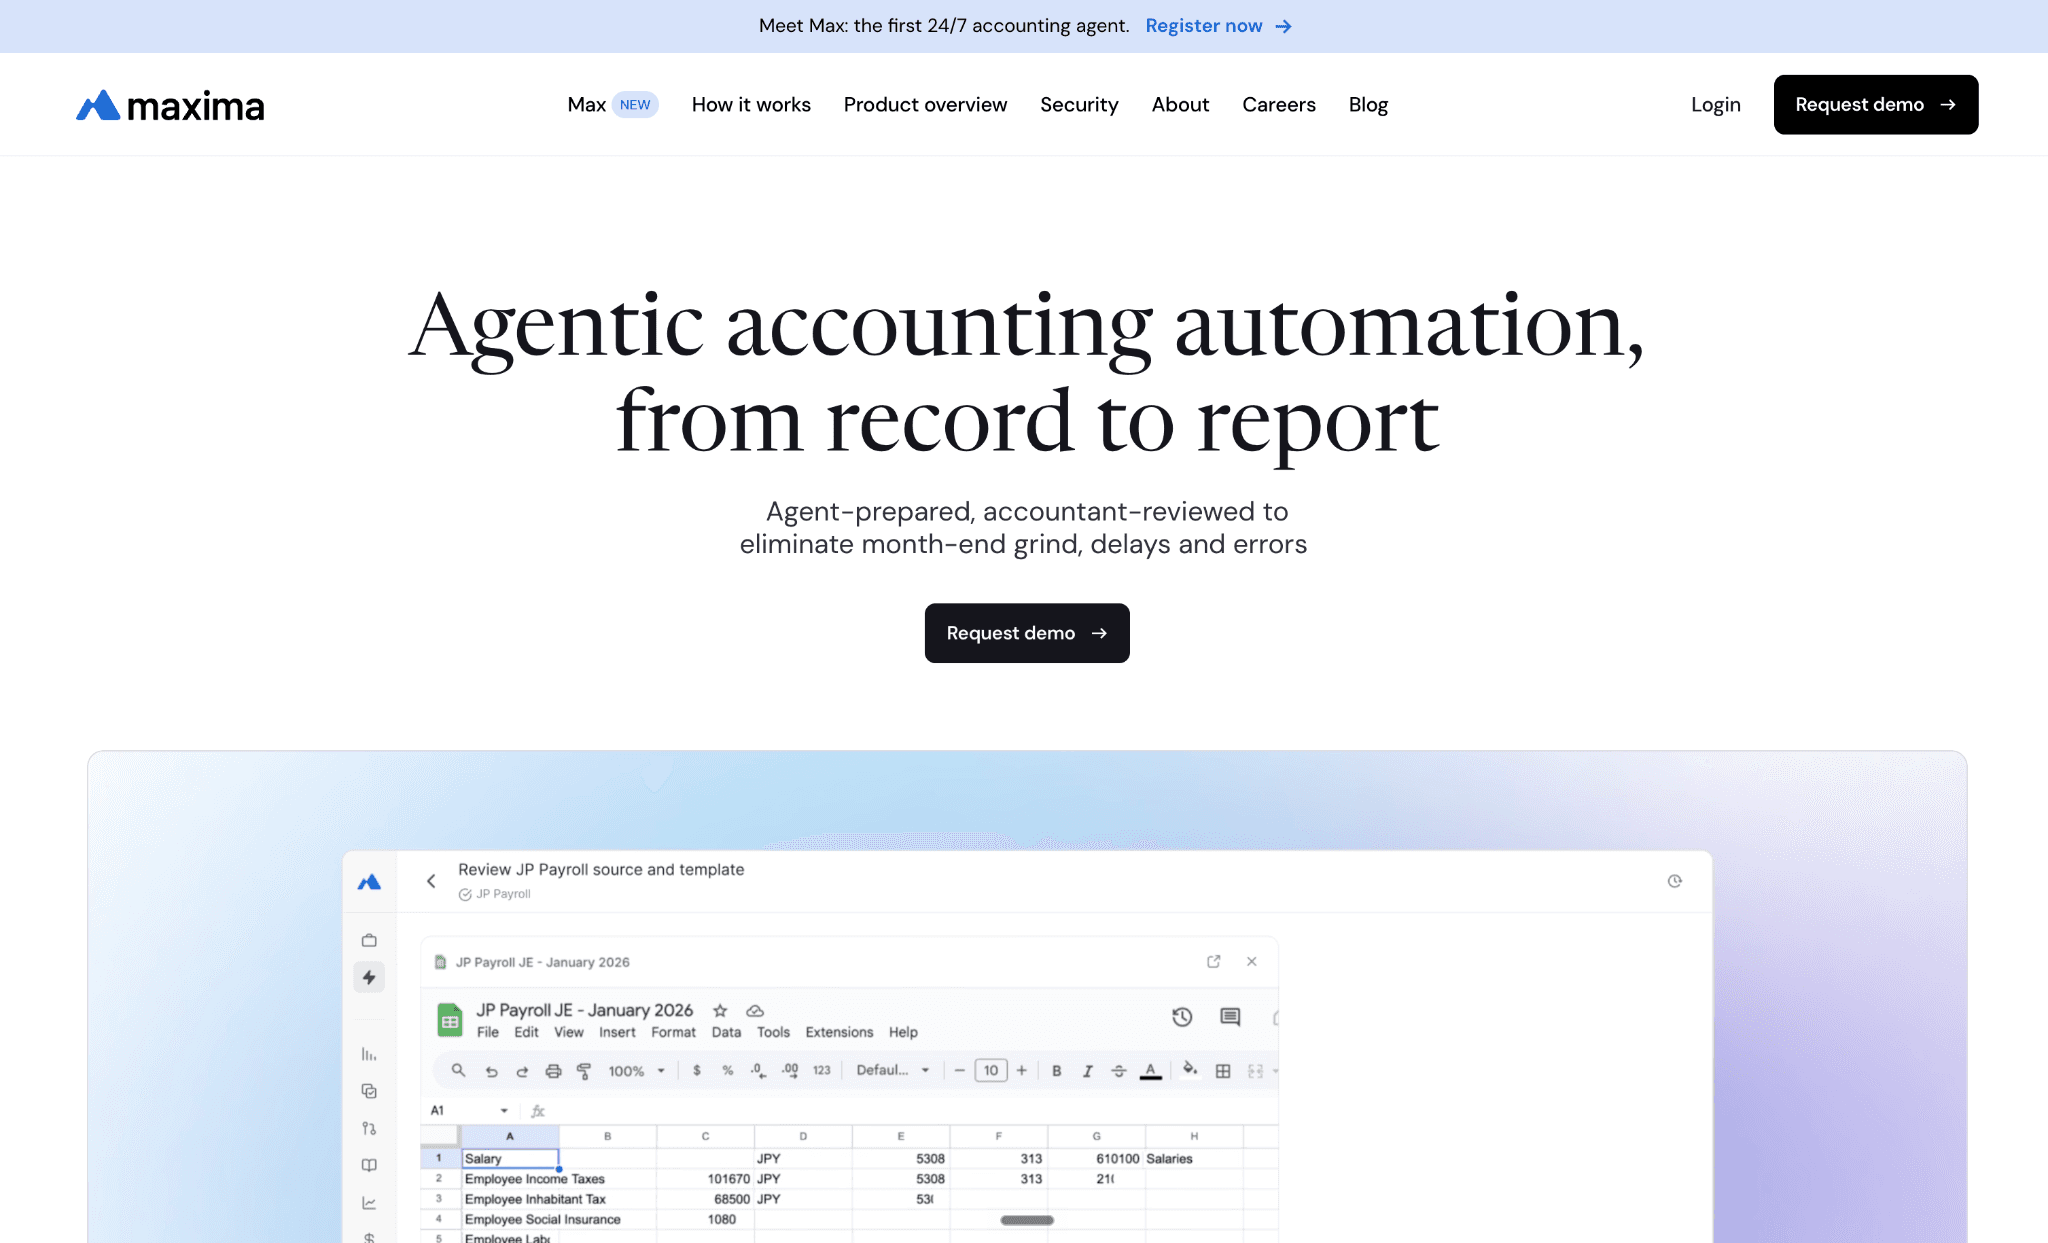This screenshot has height=1243, width=2048.
Task: Click the Maxima logo in the header
Action: (x=170, y=105)
